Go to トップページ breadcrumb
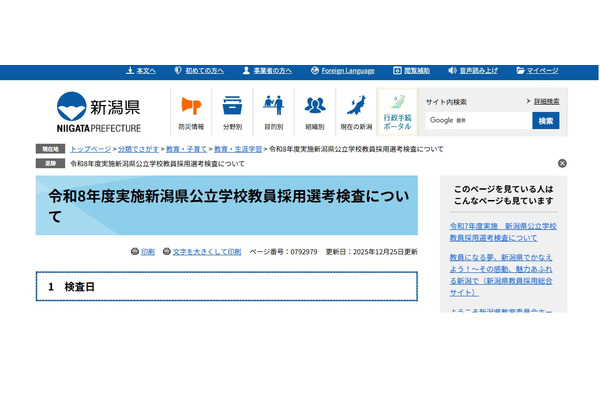 (90, 149)
